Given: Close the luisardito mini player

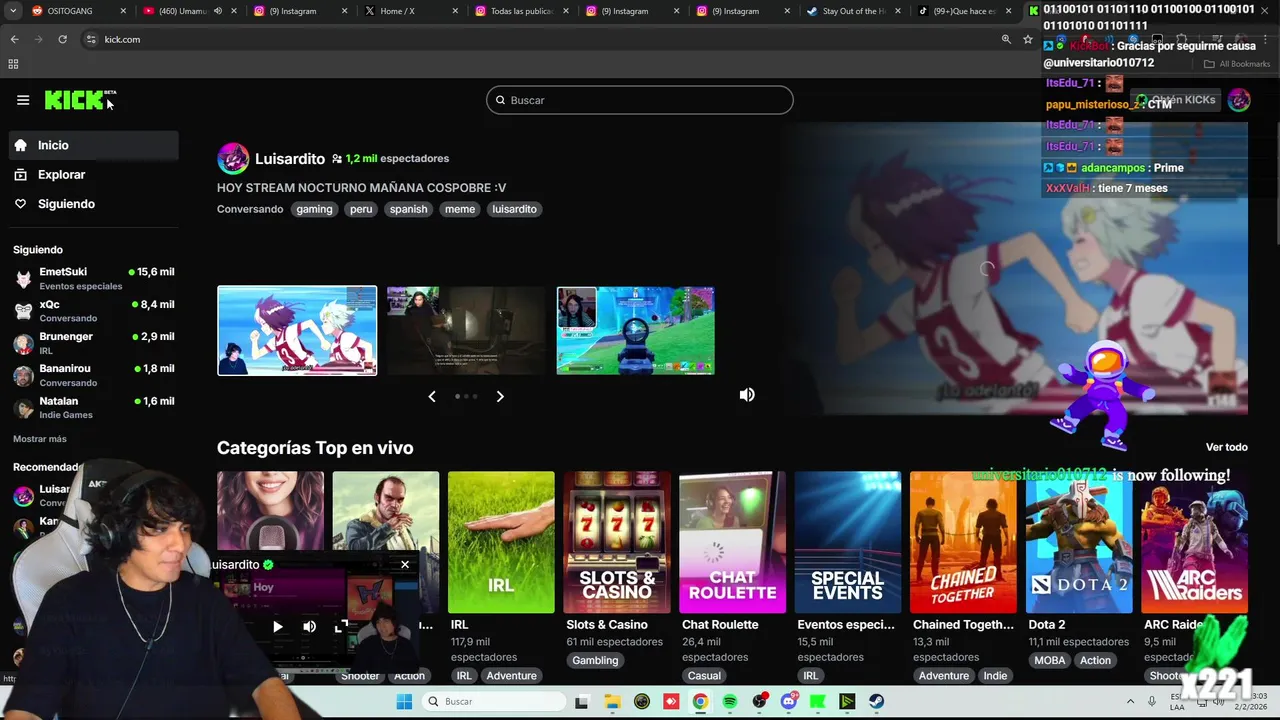Looking at the screenshot, I should tap(405, 564).
